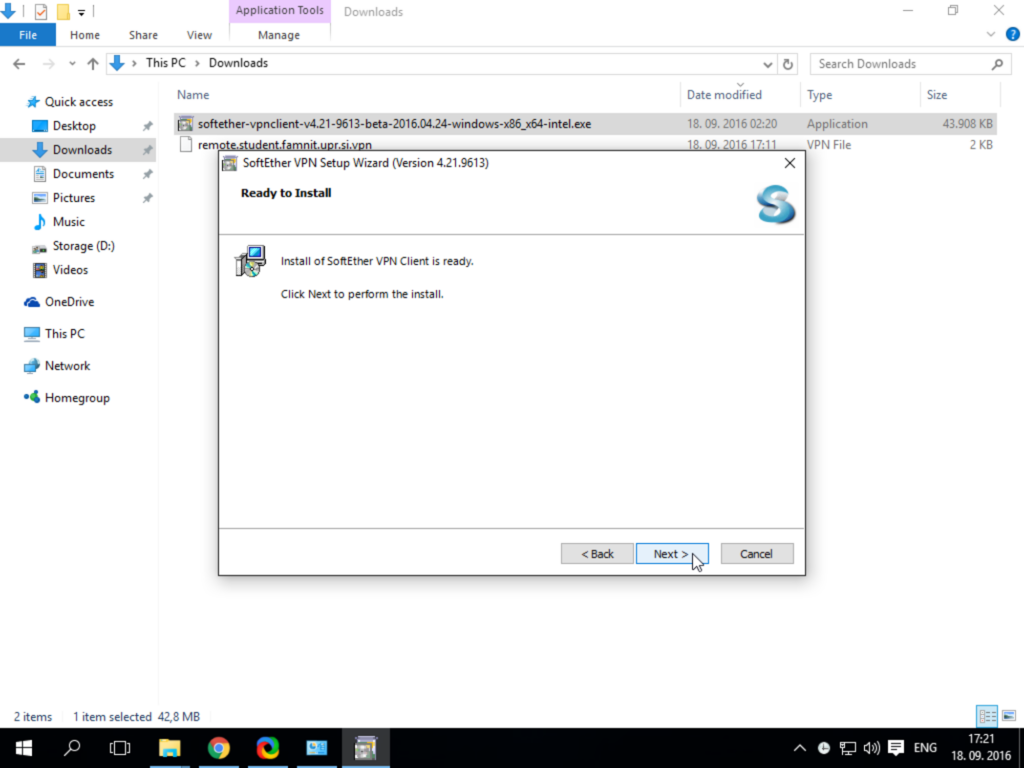
Task: Open the File menu
Action: (28, 35)
